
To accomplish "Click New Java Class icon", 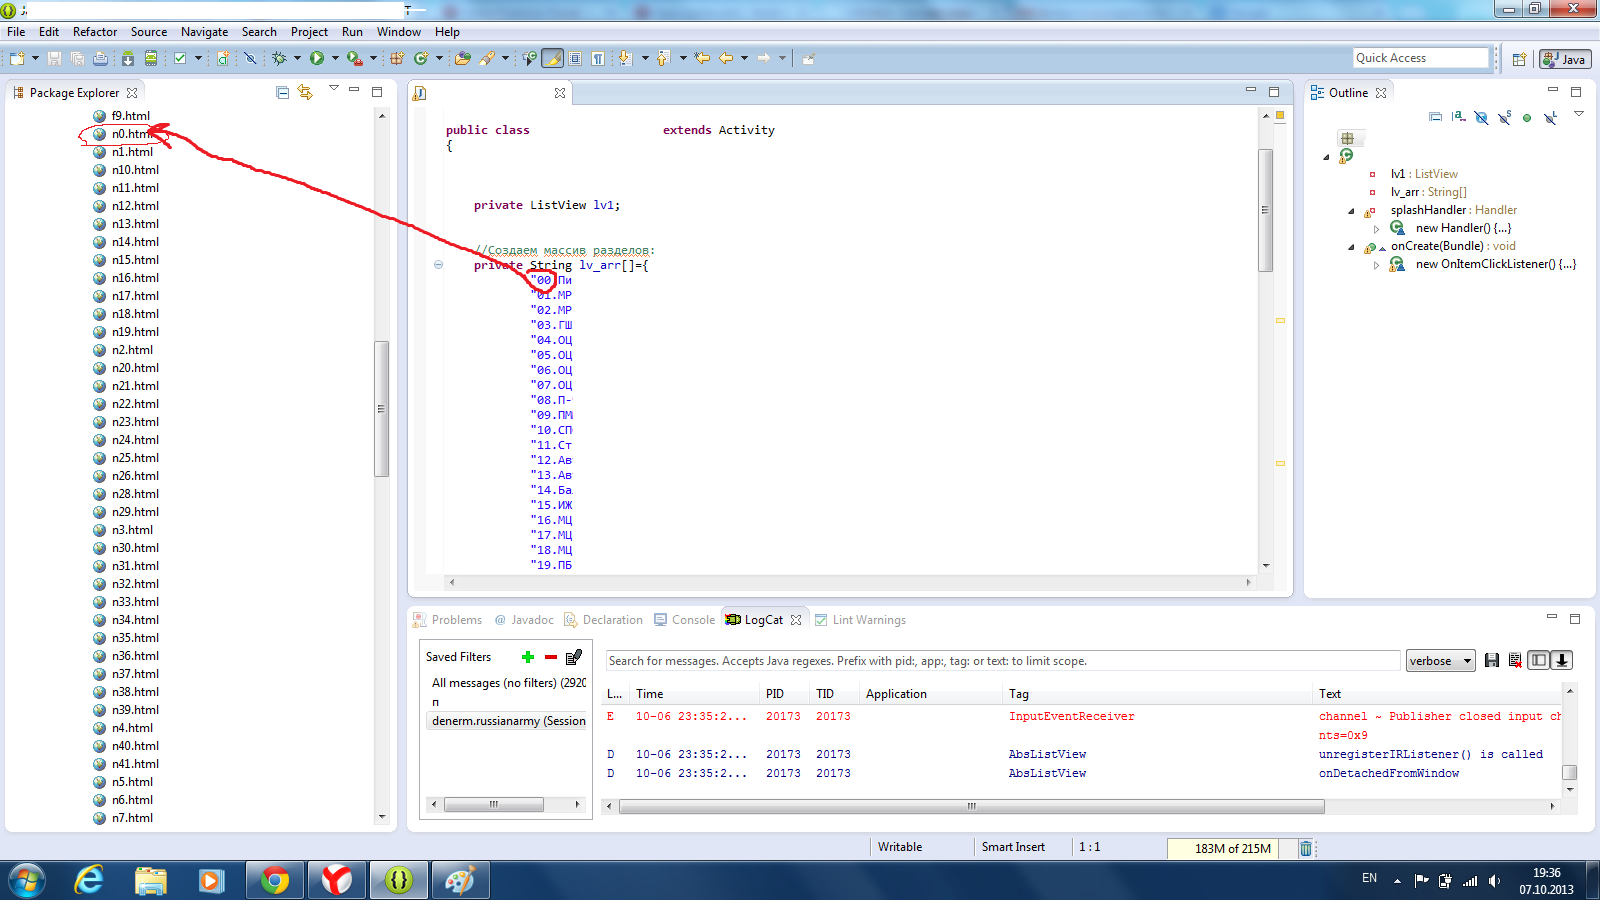I will tap(421, 58).
